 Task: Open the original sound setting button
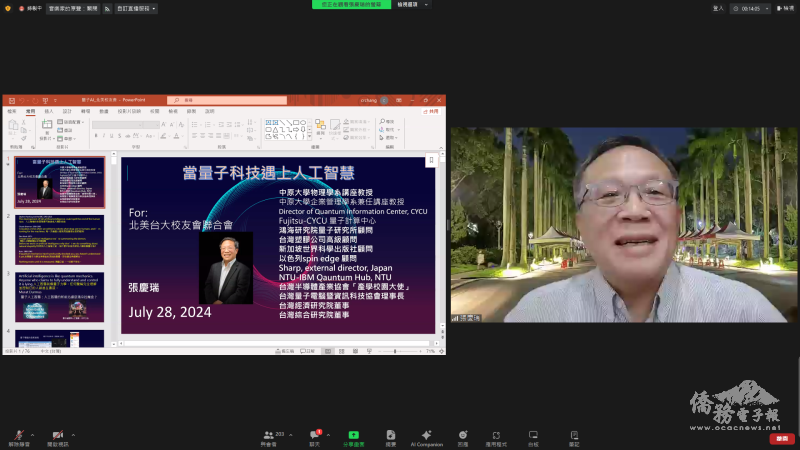point(73,8)
